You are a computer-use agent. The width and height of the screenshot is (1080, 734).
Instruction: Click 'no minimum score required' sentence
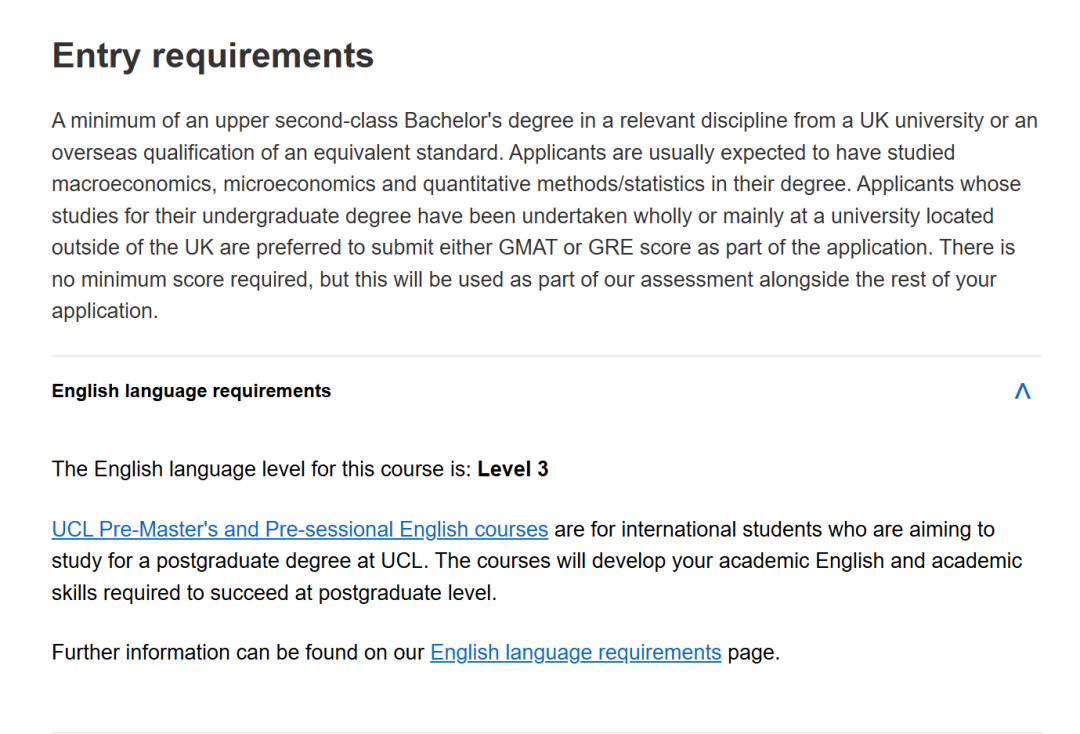click(x=180, y=279)
